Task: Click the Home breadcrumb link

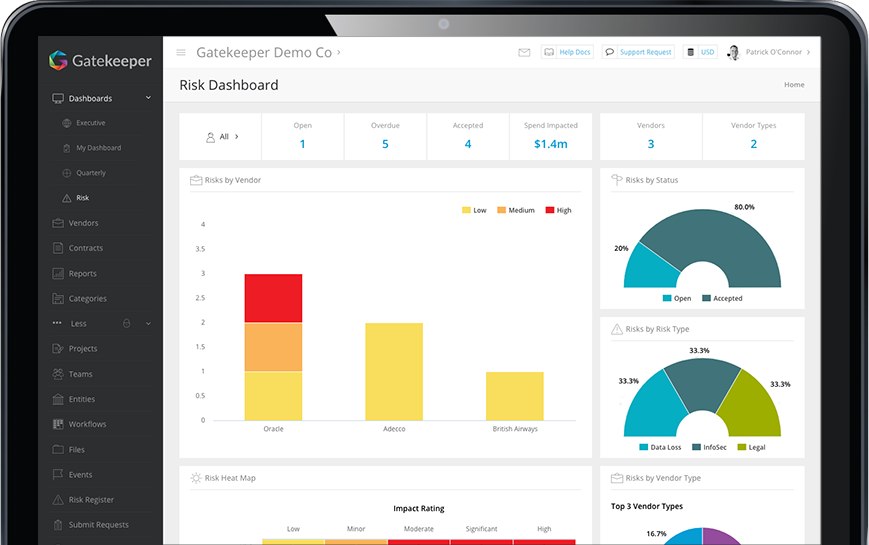Action: 794,85
